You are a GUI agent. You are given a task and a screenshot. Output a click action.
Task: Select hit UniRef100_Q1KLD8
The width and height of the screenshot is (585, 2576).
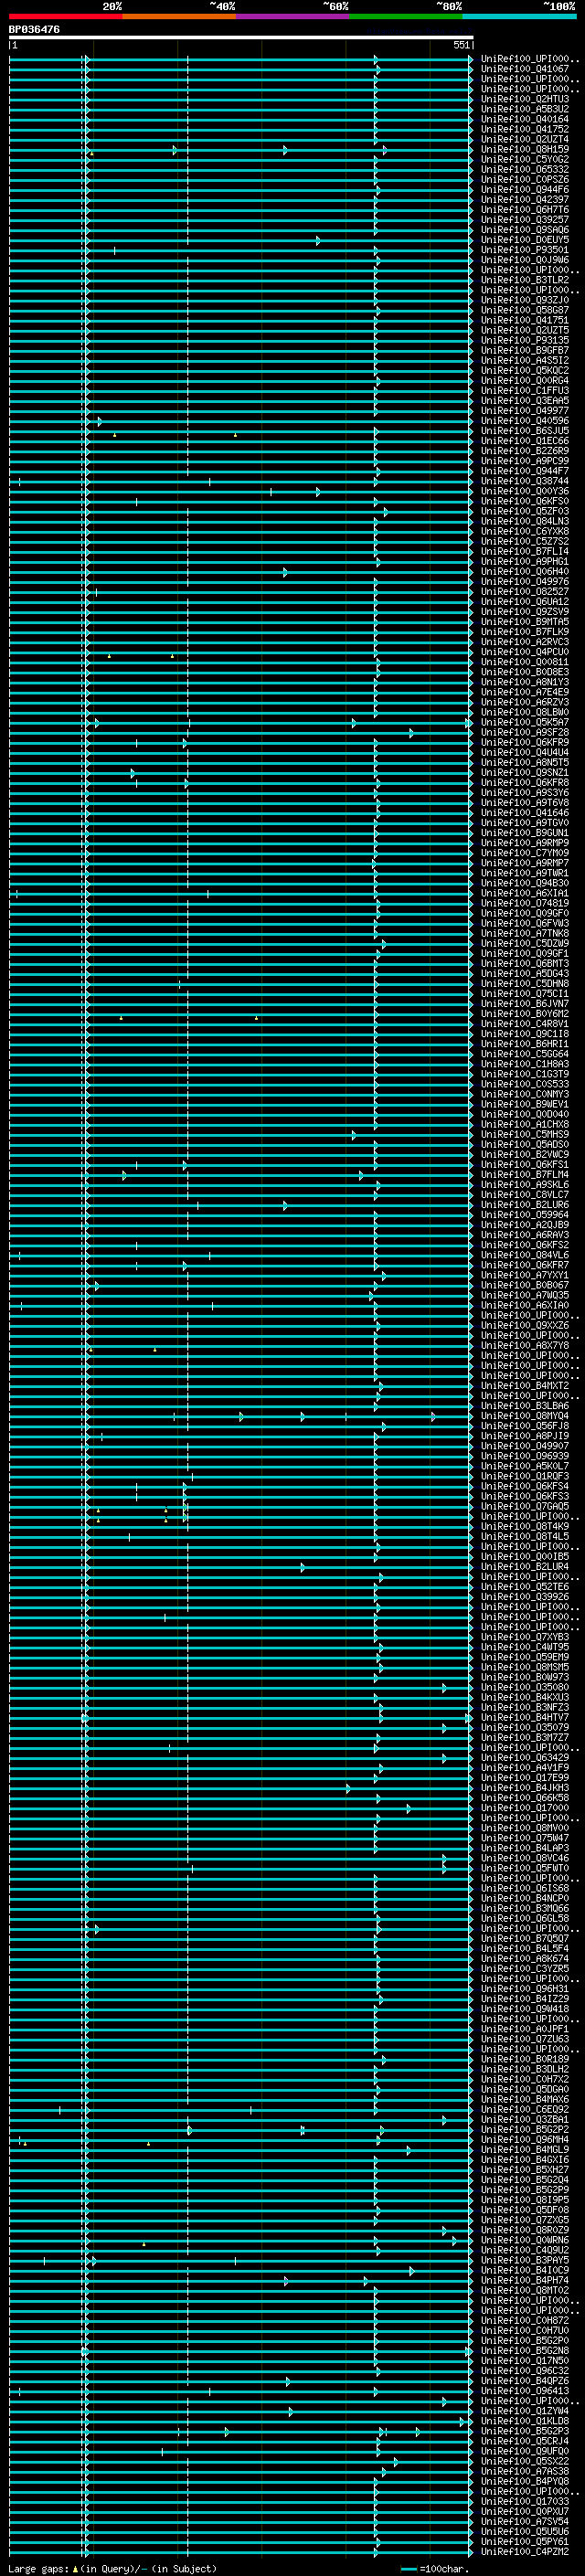point(525,2421)
